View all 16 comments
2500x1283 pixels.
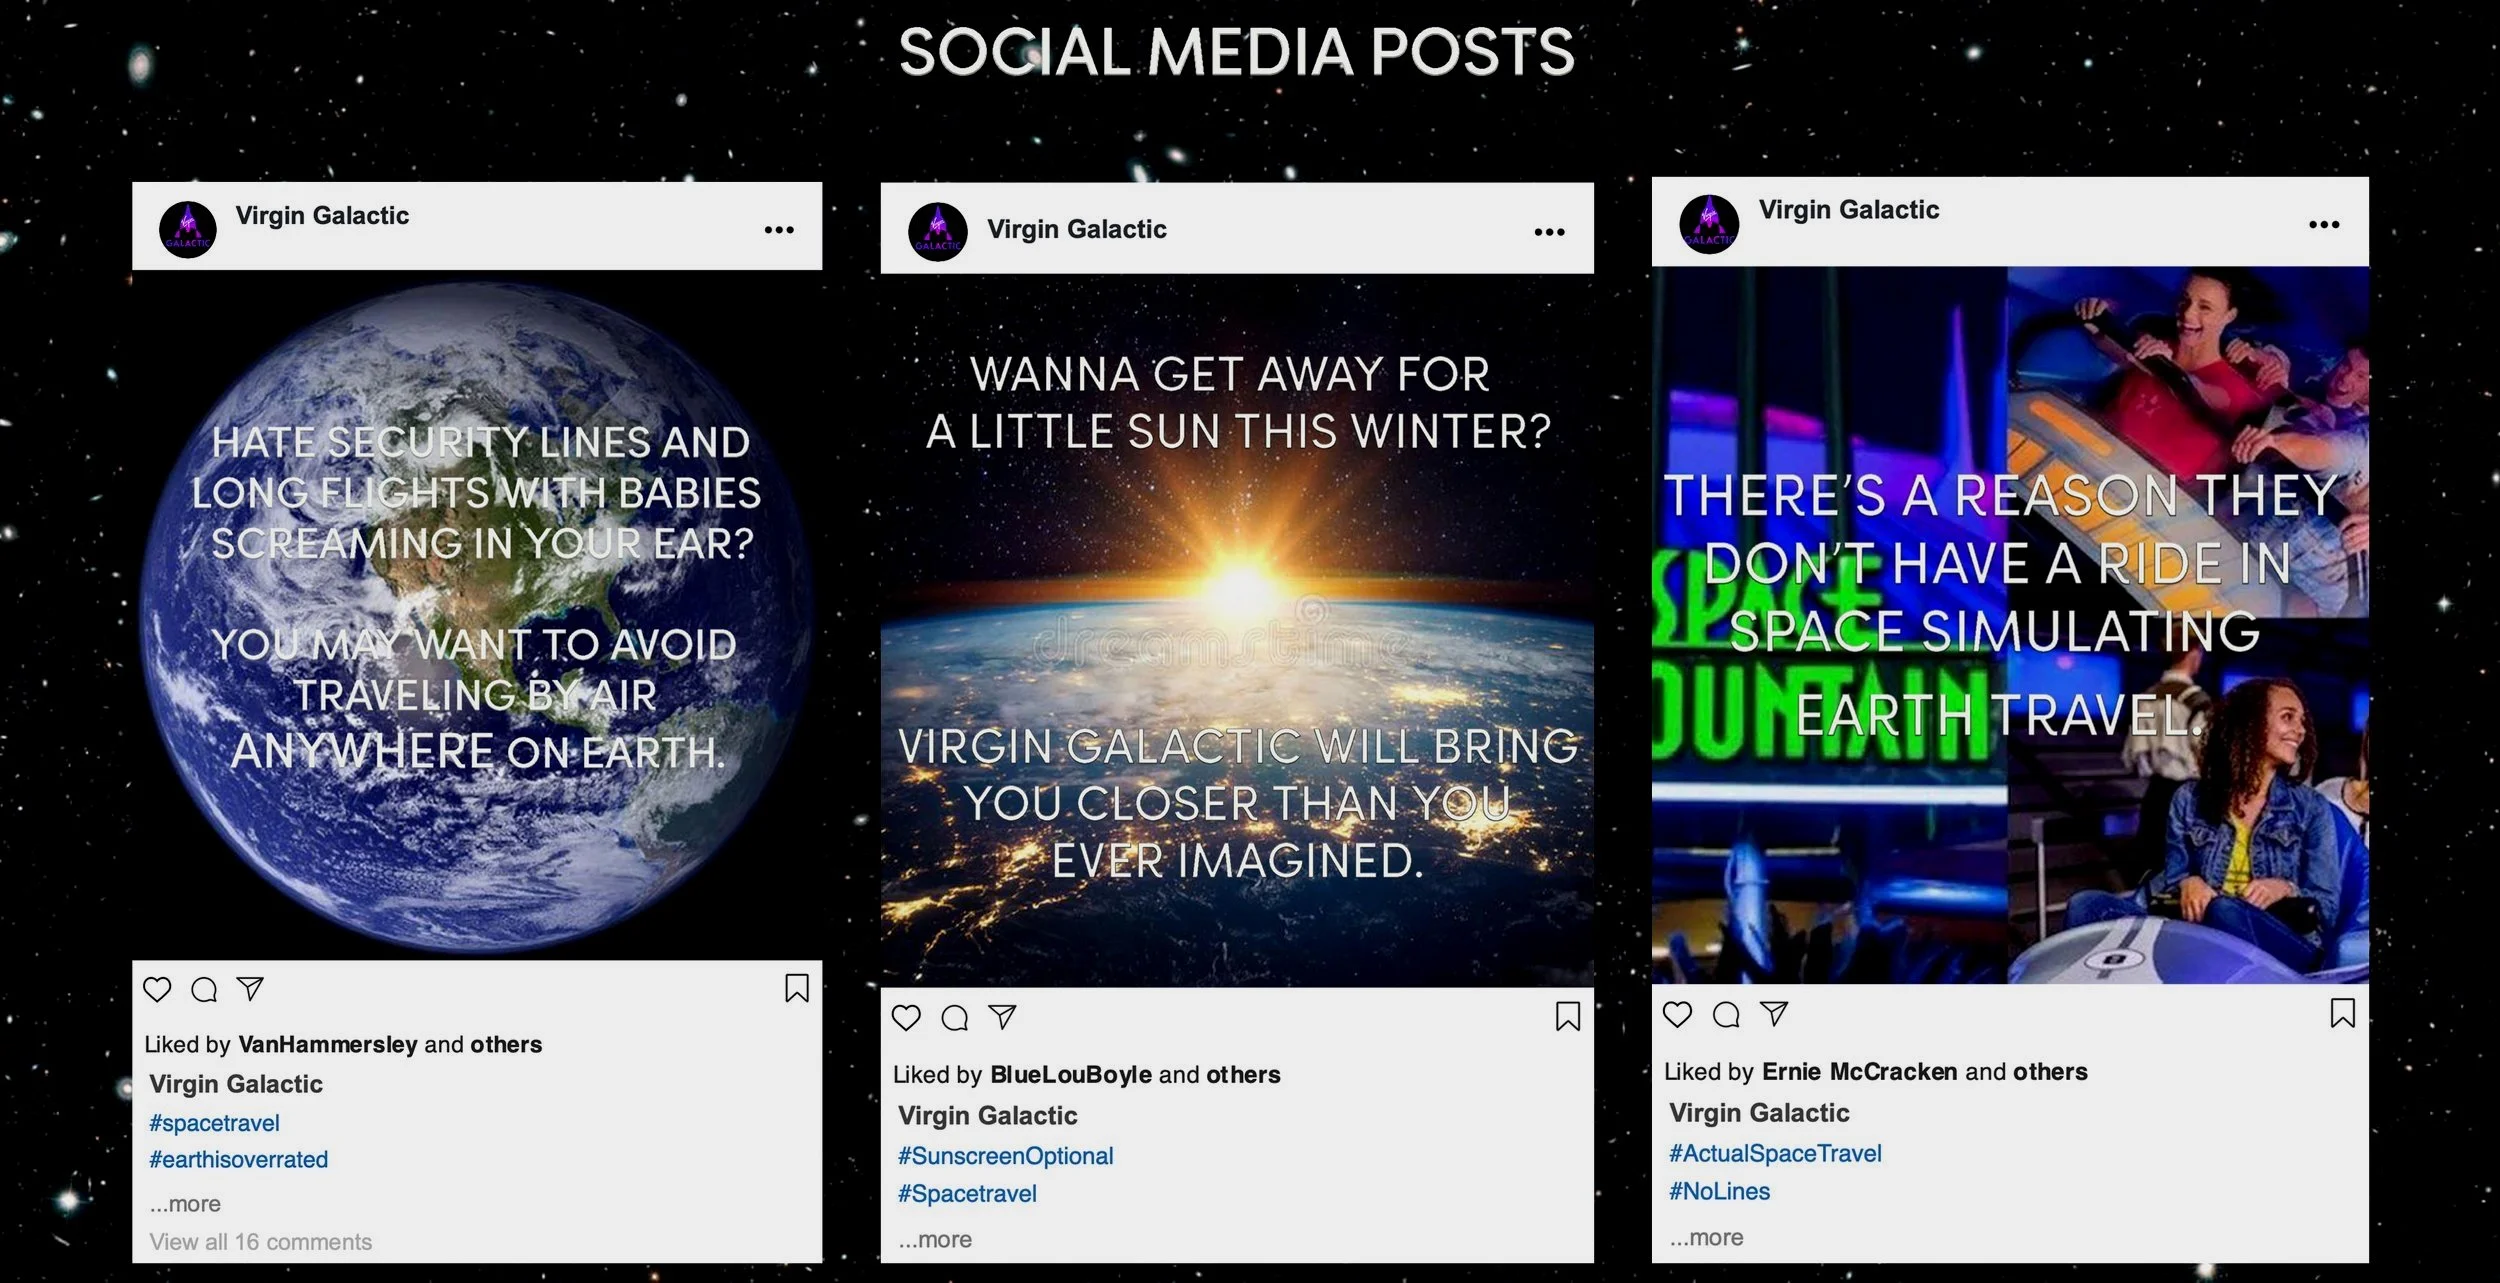(261, 1242)
